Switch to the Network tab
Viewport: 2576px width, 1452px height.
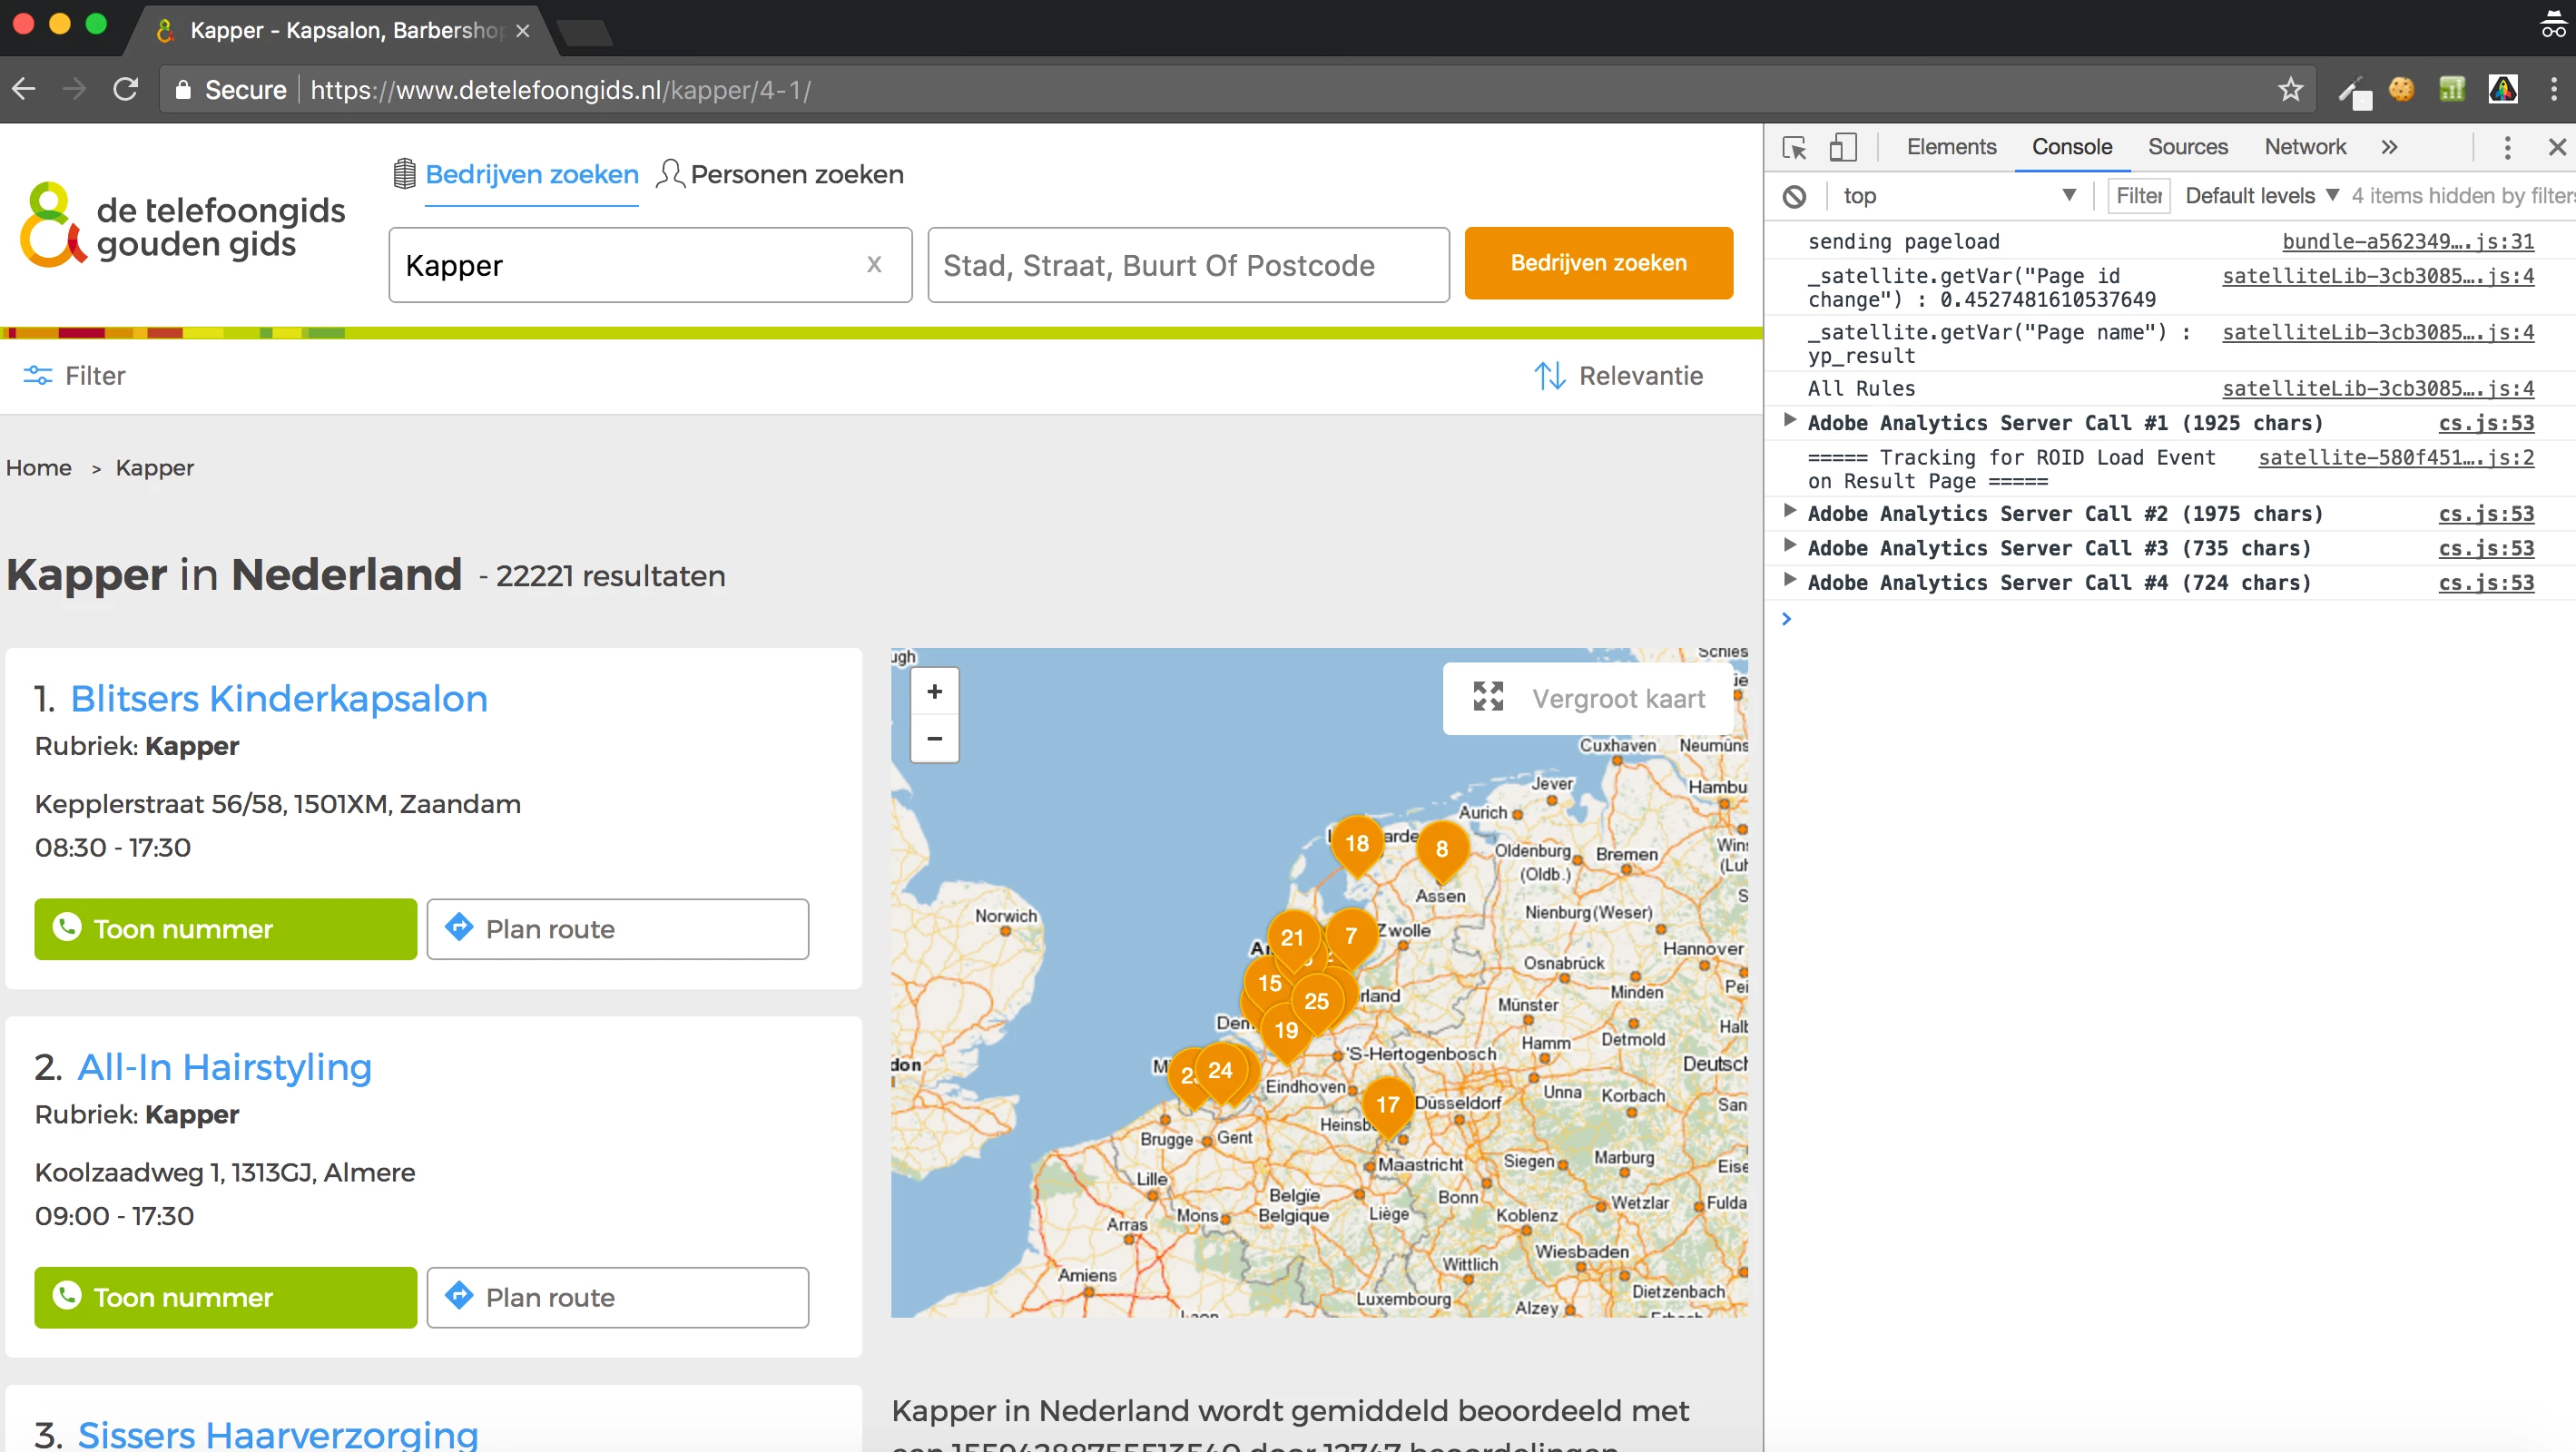2304,147
